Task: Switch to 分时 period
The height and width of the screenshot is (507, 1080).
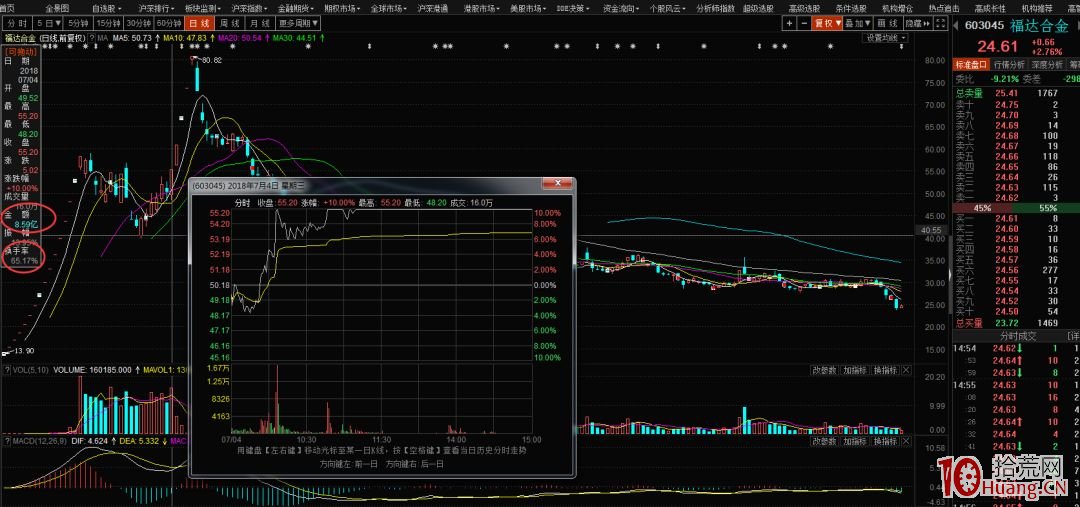Action: click(x=17, y=23)
